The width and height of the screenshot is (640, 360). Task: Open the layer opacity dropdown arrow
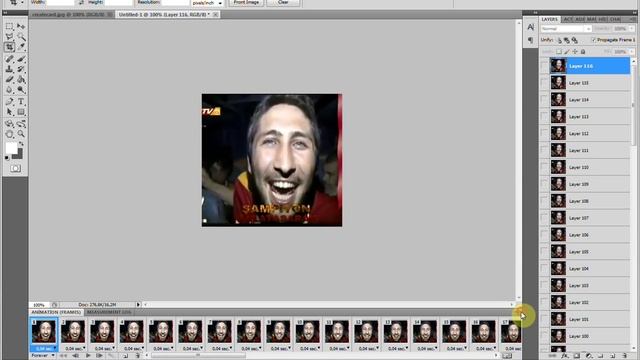pyautogui.click(x=631, y=29)
